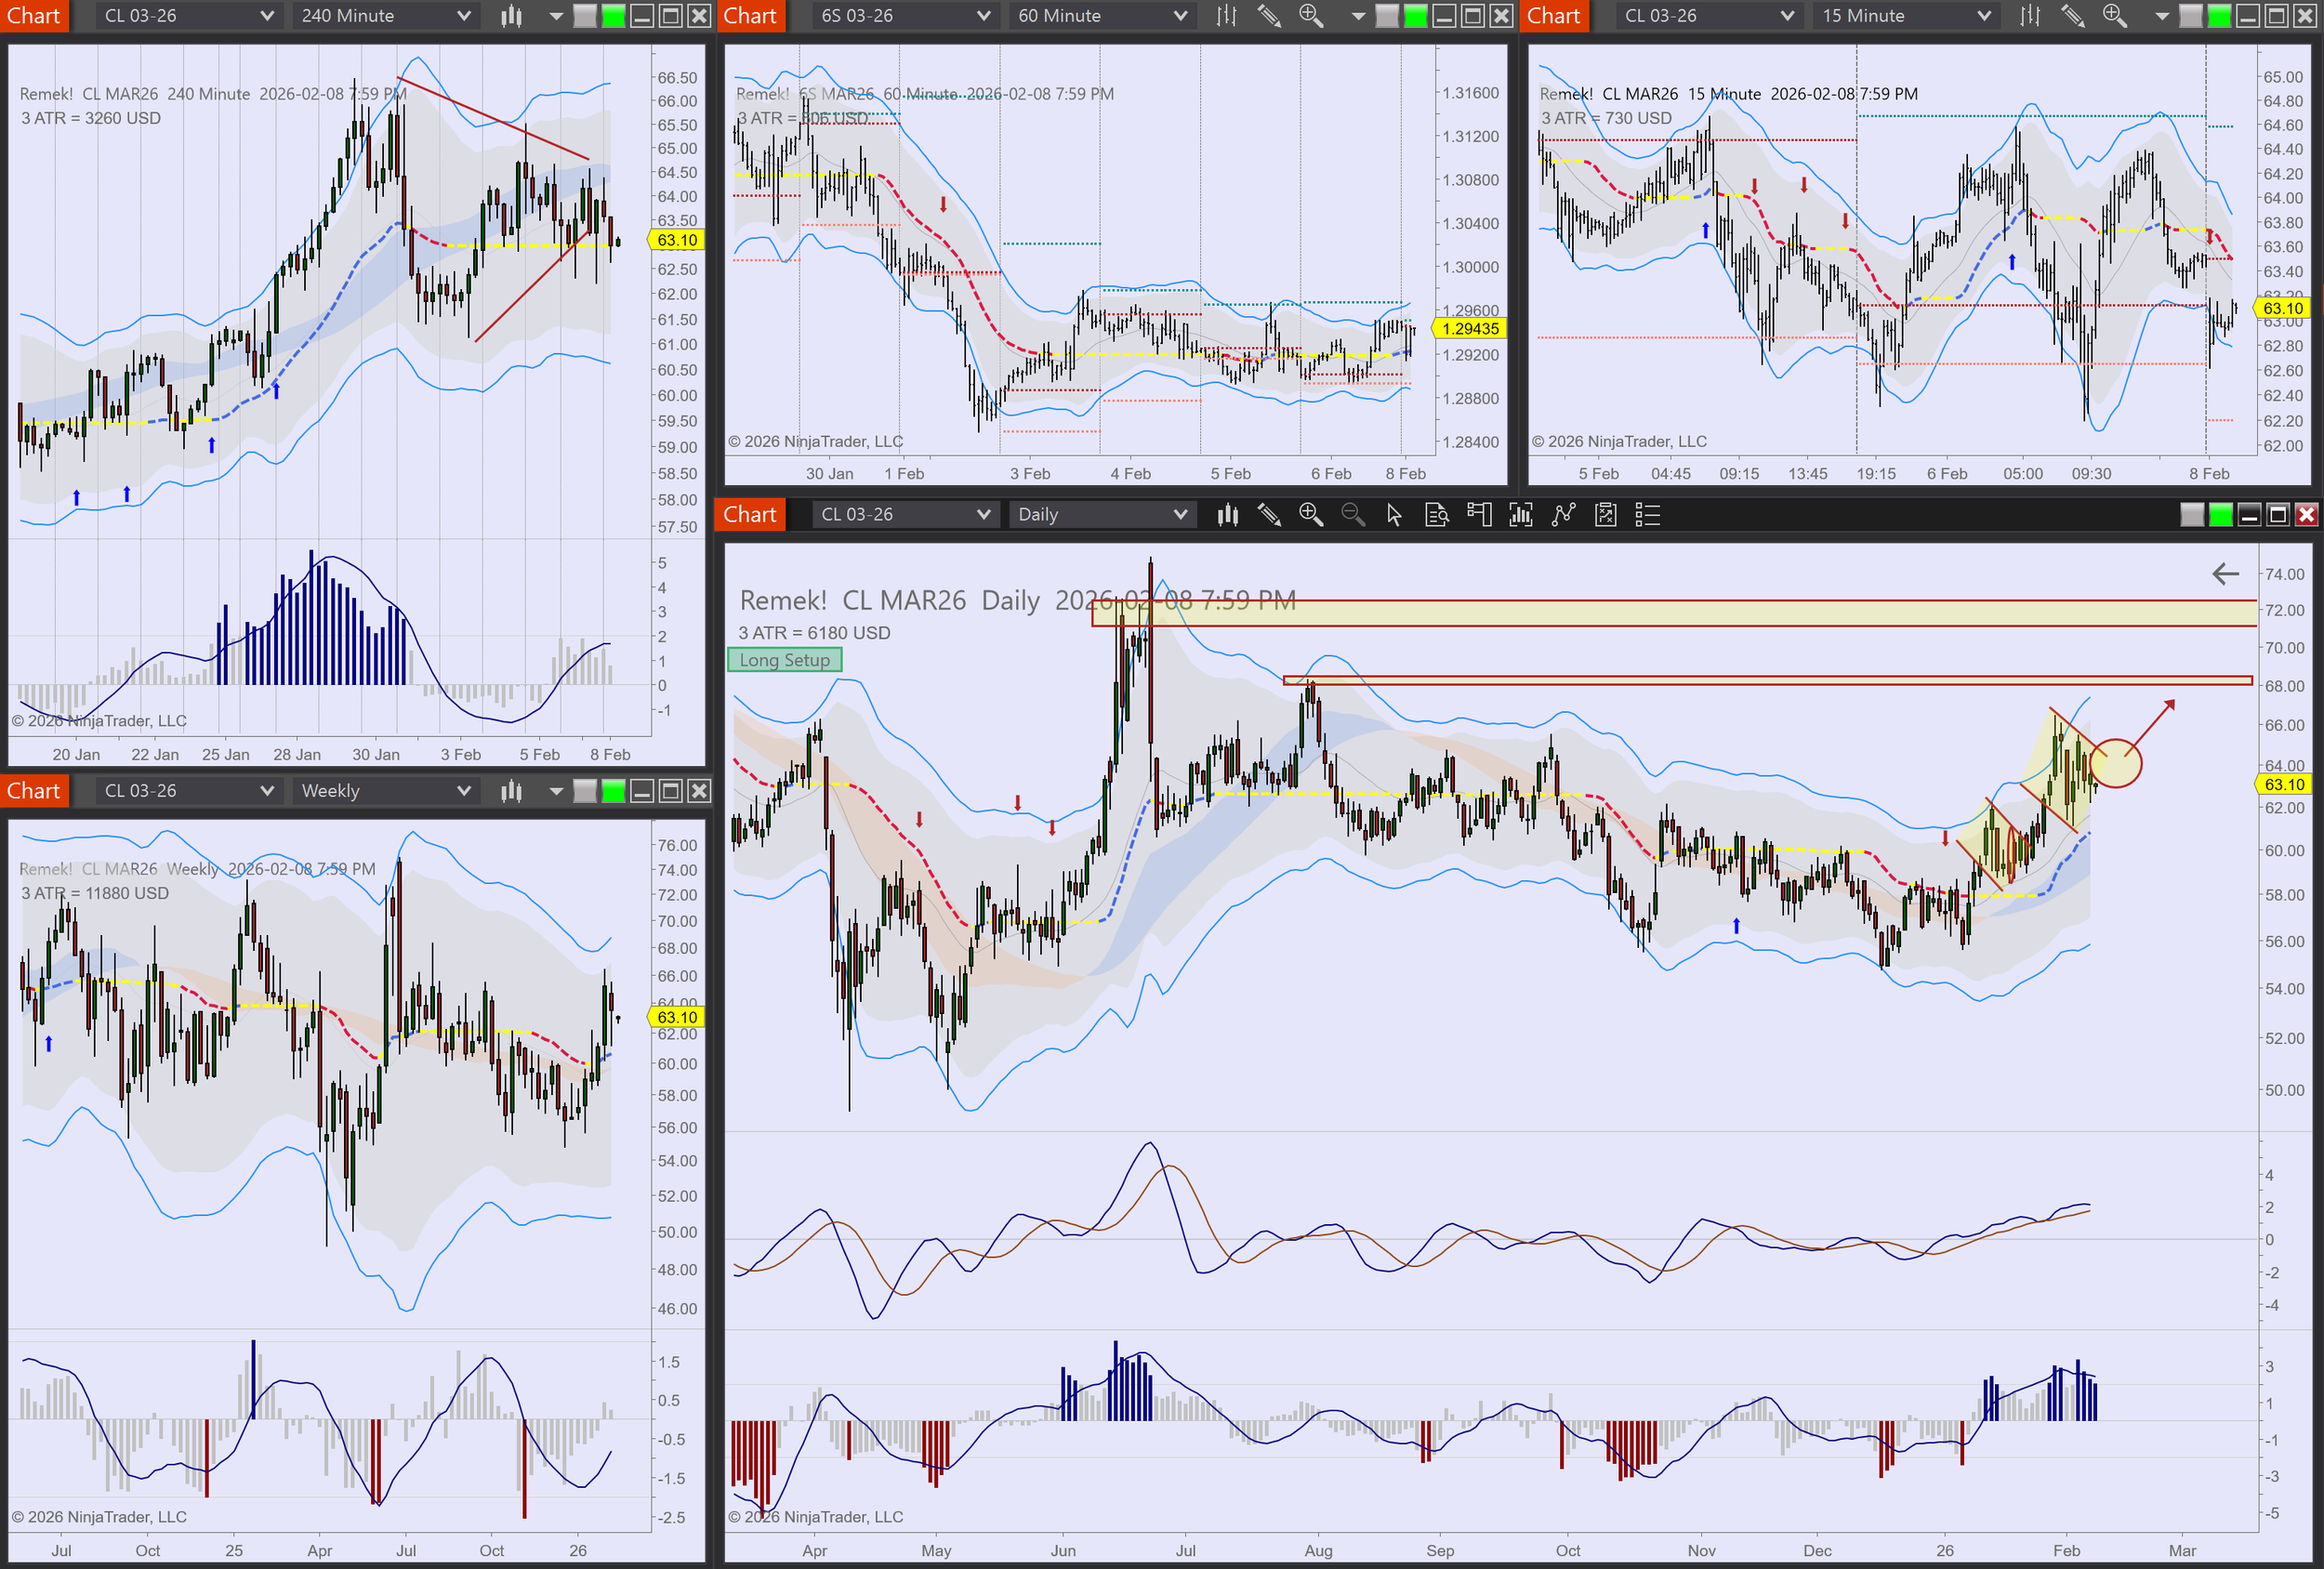Expand the 240 Minute interval dropdown

[463, 16]
